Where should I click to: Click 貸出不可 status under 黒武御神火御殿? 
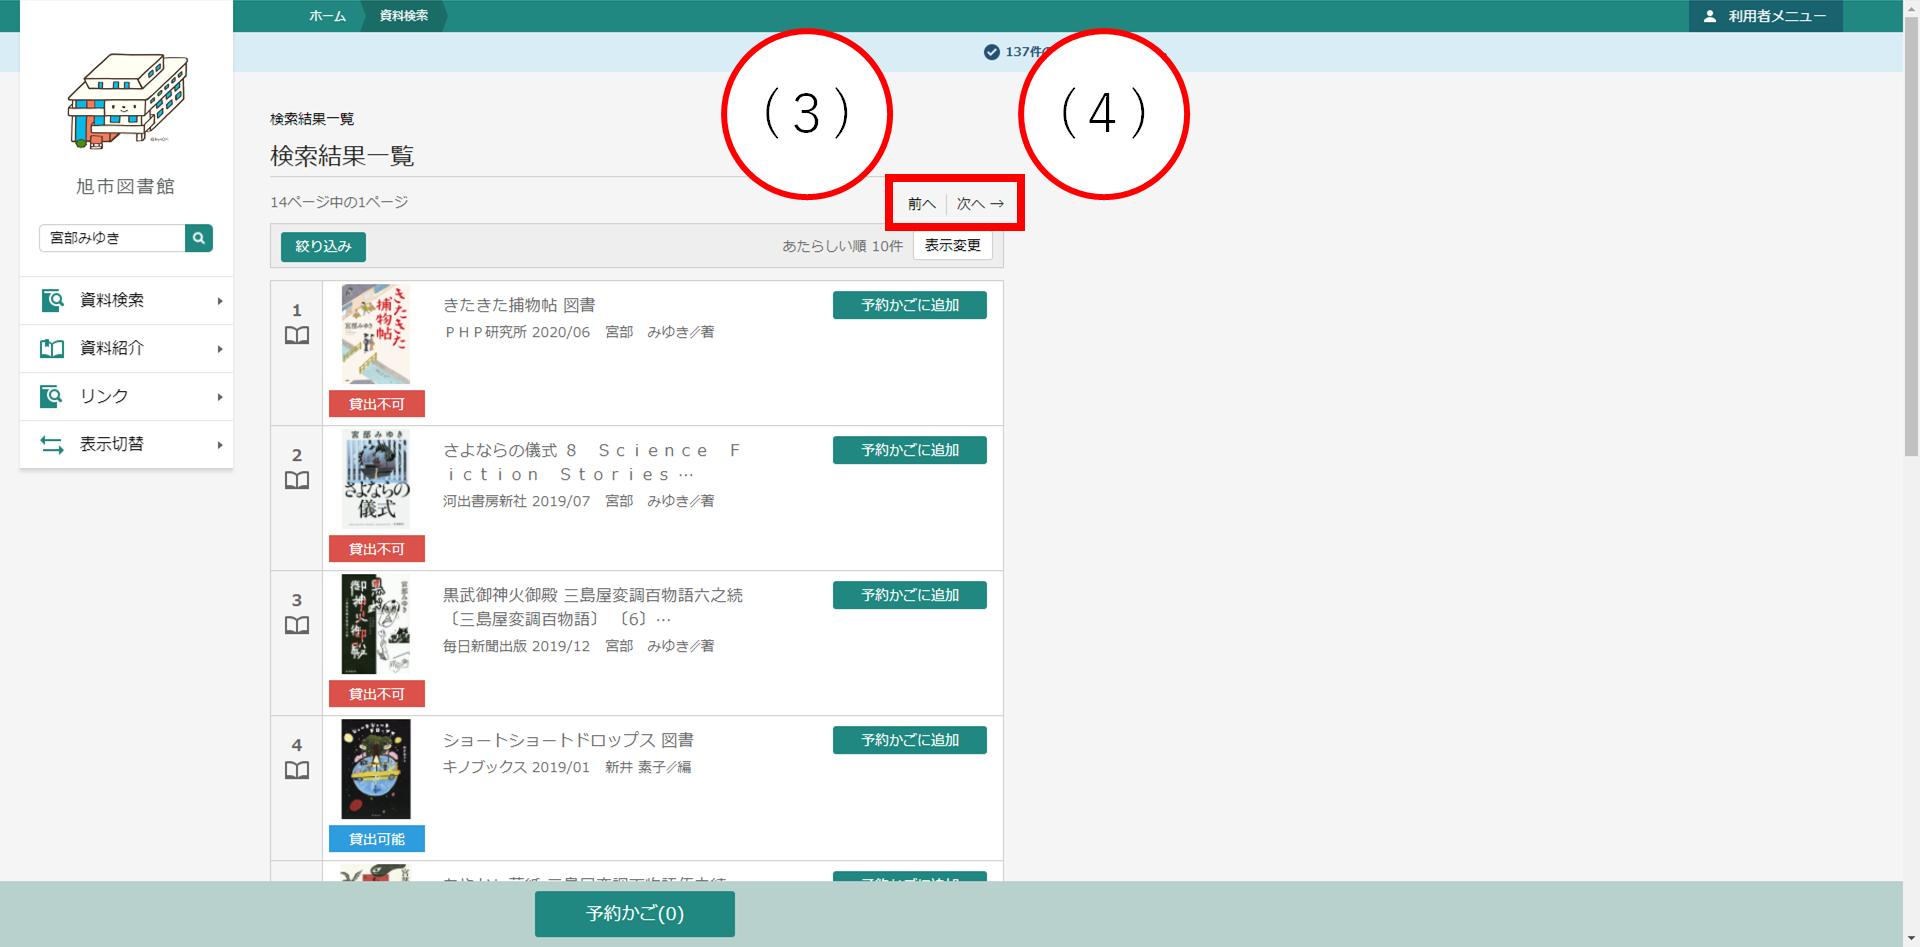377,694
